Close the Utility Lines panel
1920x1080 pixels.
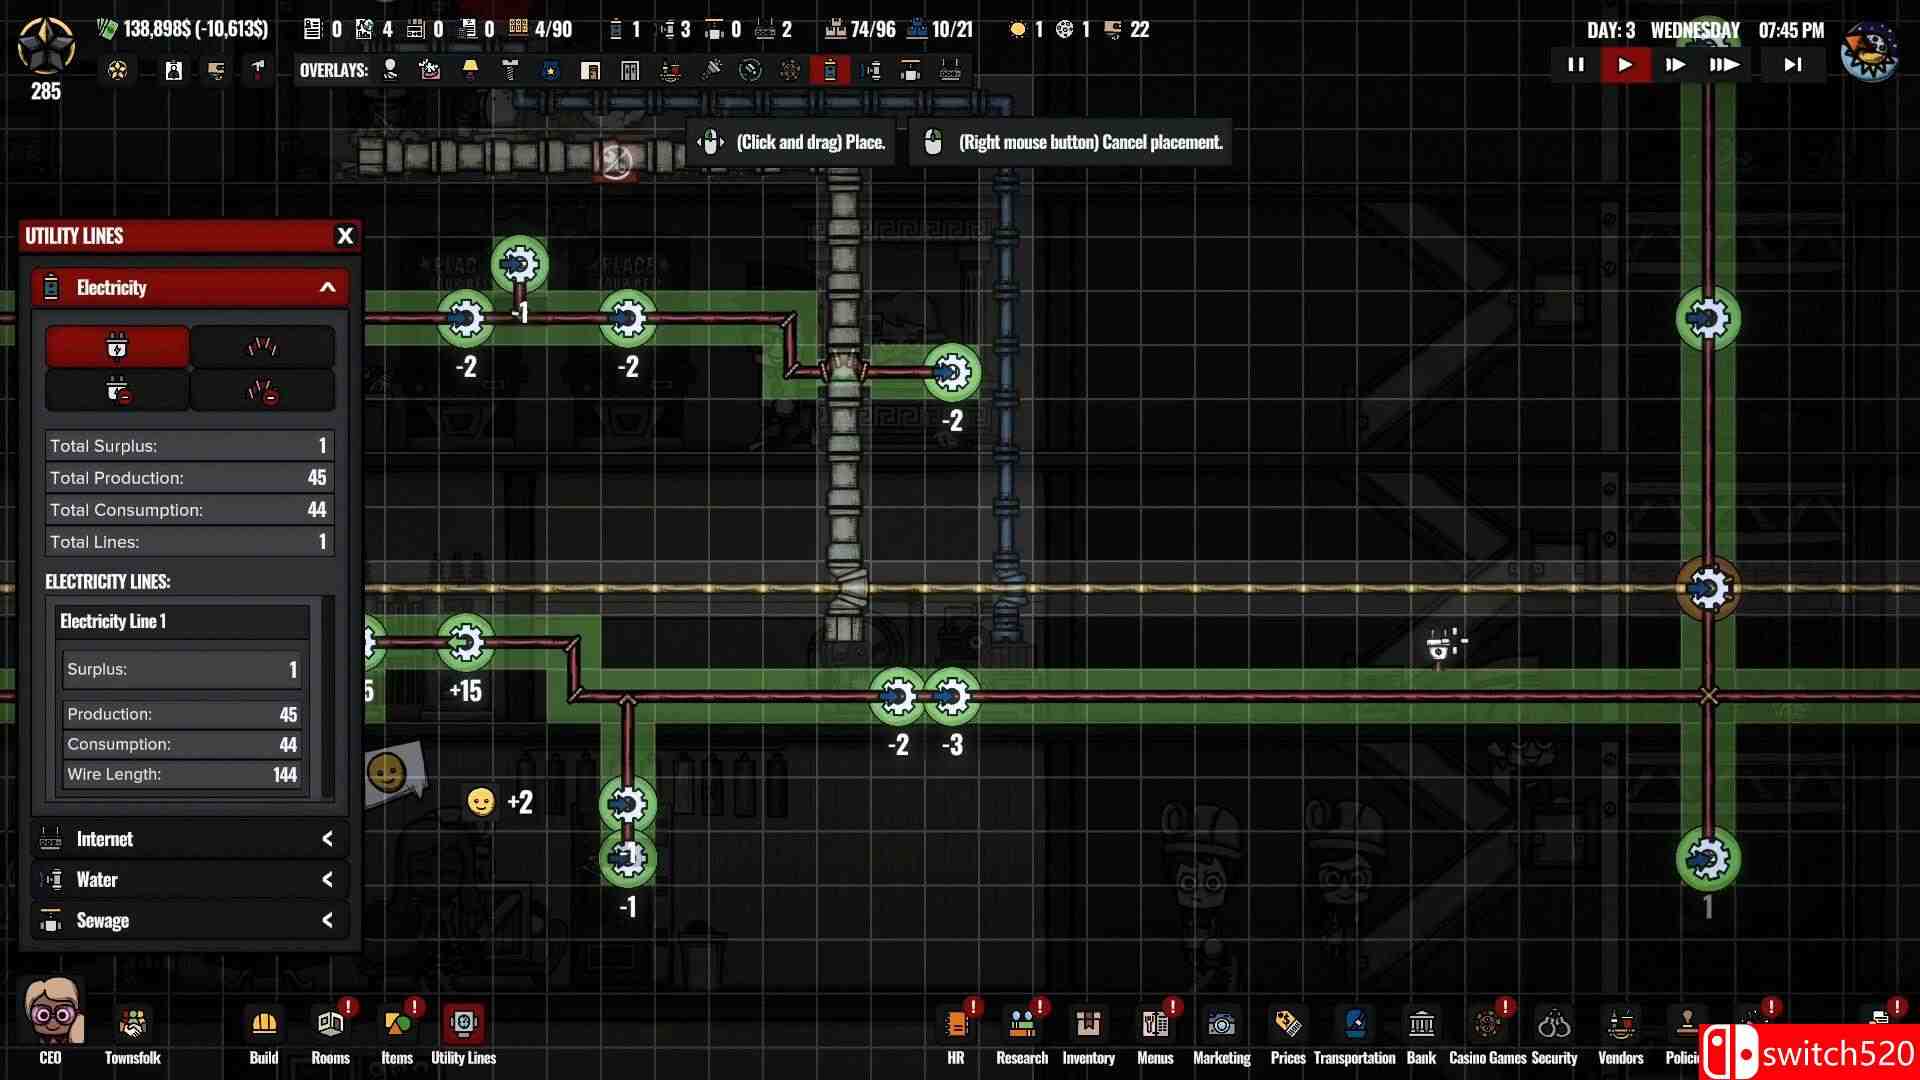point(345,236)
